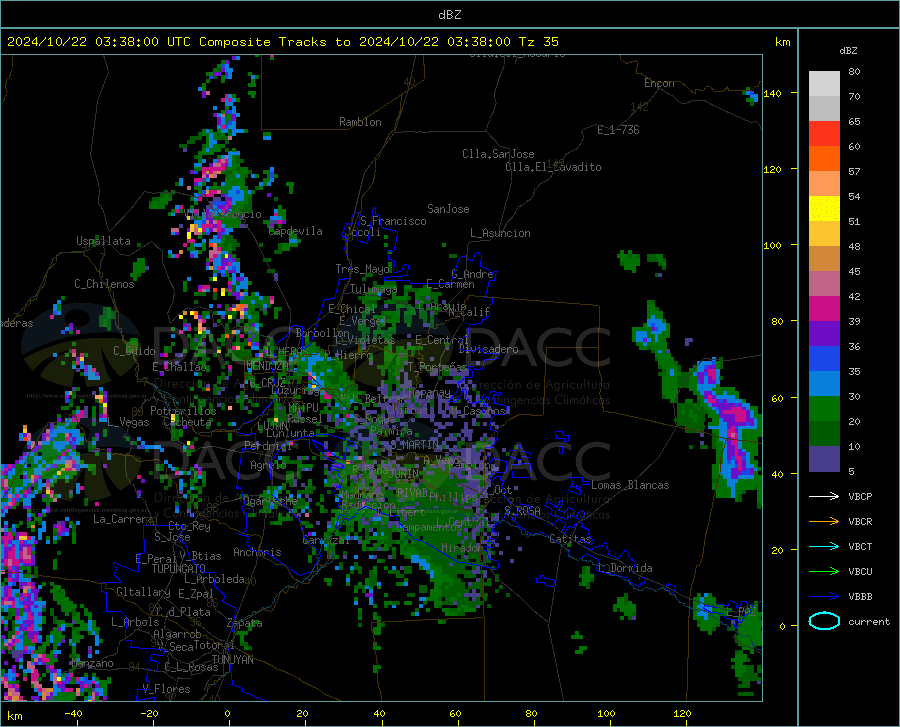The image size is (900, 727).
Task: Click the C_Chilenos map label
Action: tap(104, 284)
